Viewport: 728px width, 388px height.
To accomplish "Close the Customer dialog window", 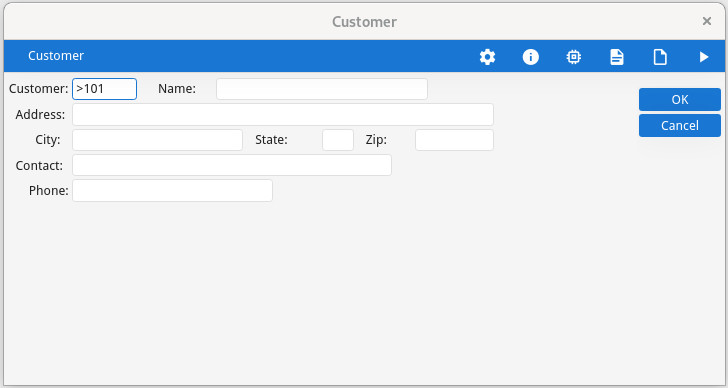I will 707,21.
